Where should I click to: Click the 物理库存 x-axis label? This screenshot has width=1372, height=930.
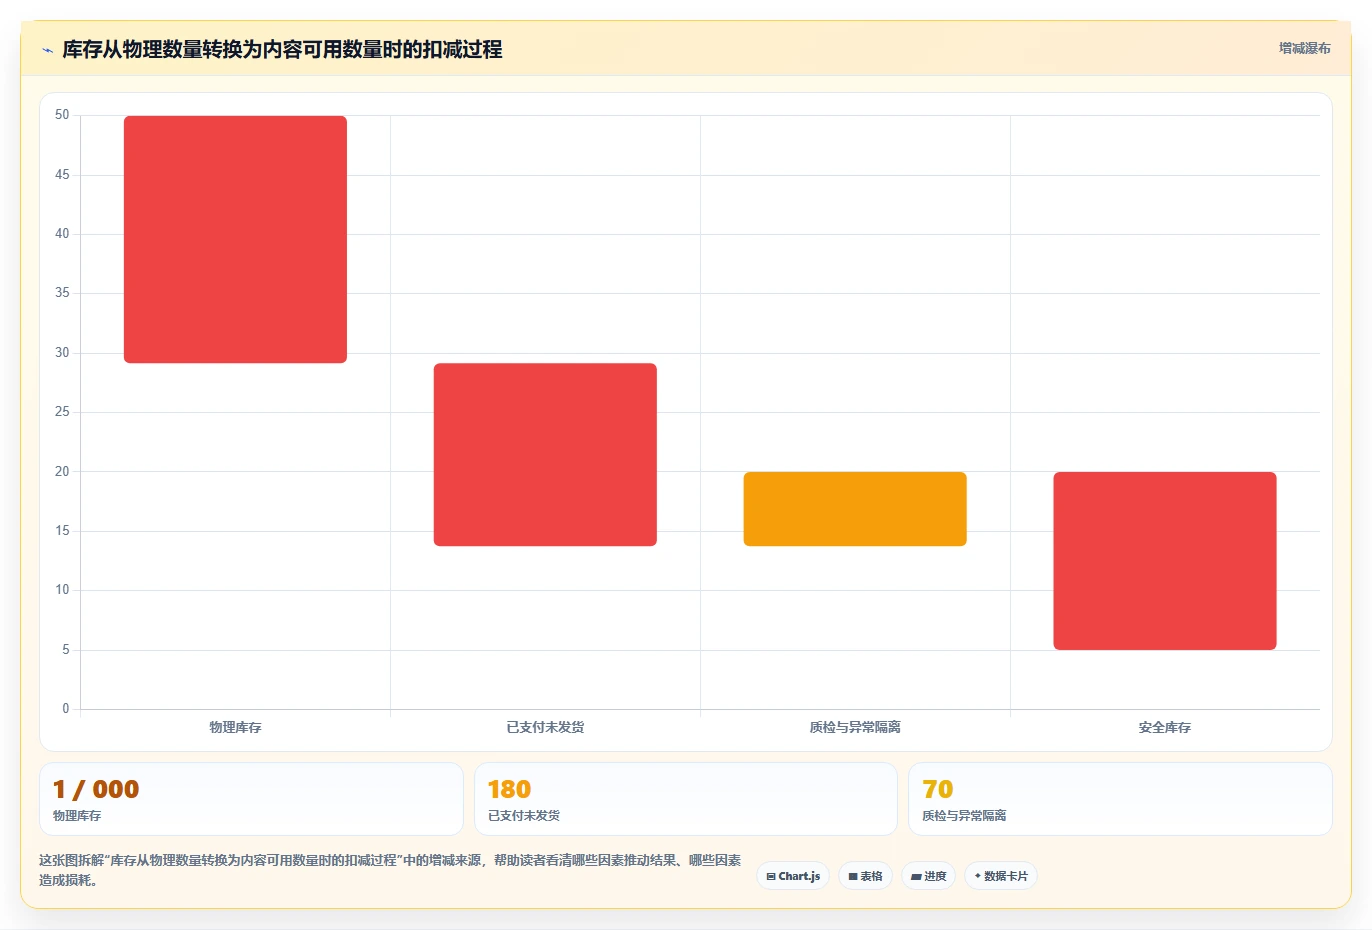pyautogui.click(x=235, y=727)
